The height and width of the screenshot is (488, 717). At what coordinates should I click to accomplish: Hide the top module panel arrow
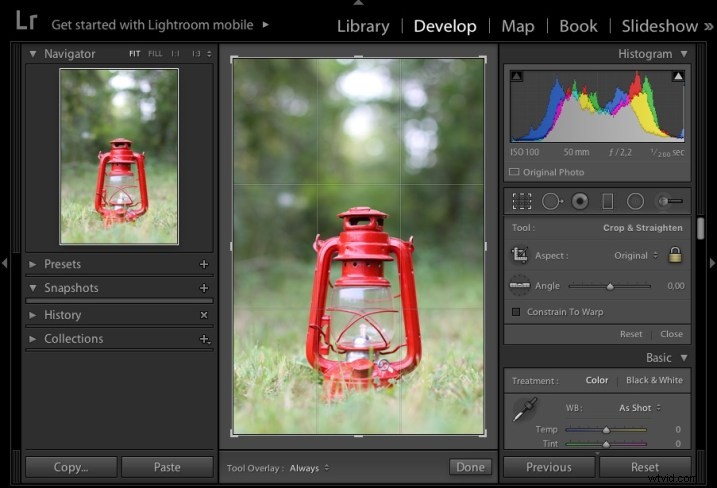[x=358, y=3]
